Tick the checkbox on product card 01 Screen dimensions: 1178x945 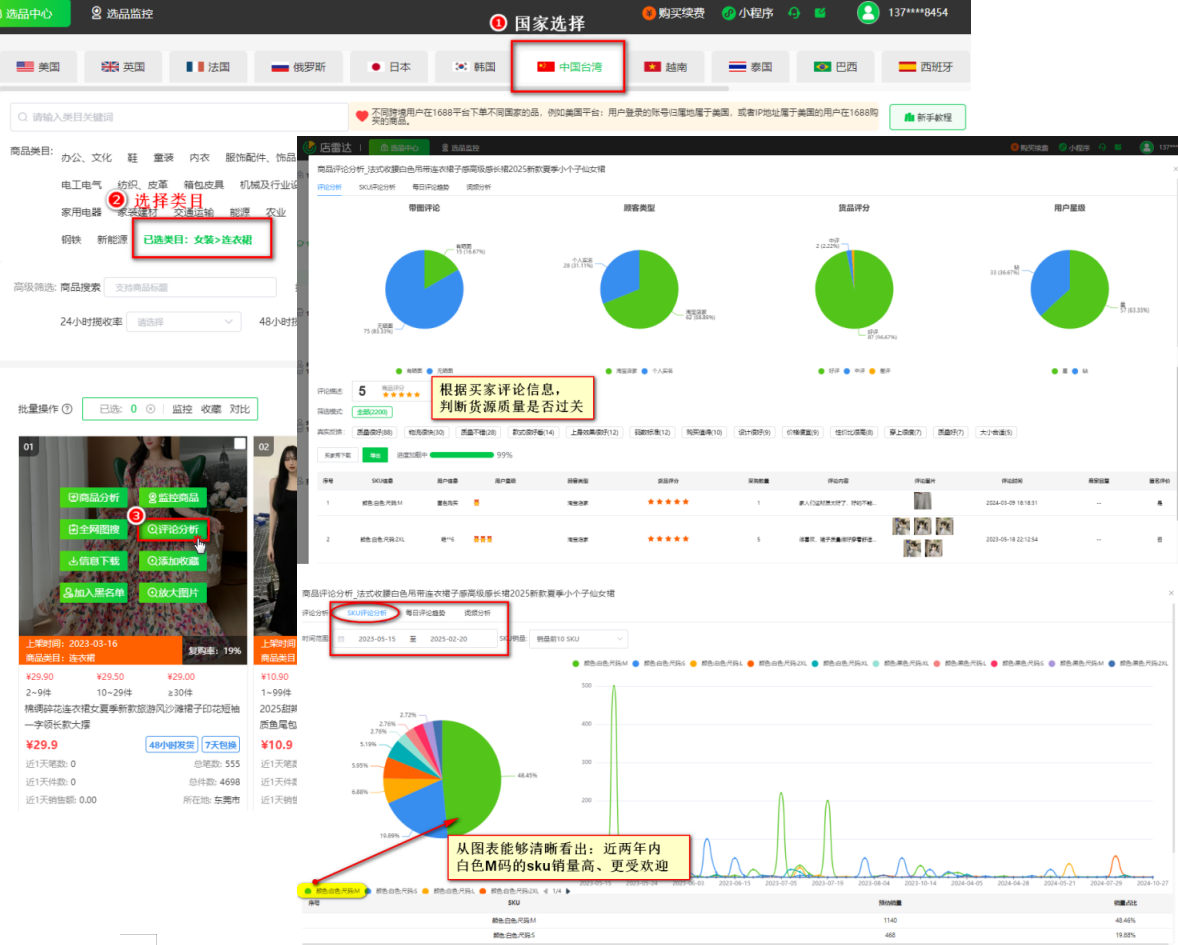point(240,444)
